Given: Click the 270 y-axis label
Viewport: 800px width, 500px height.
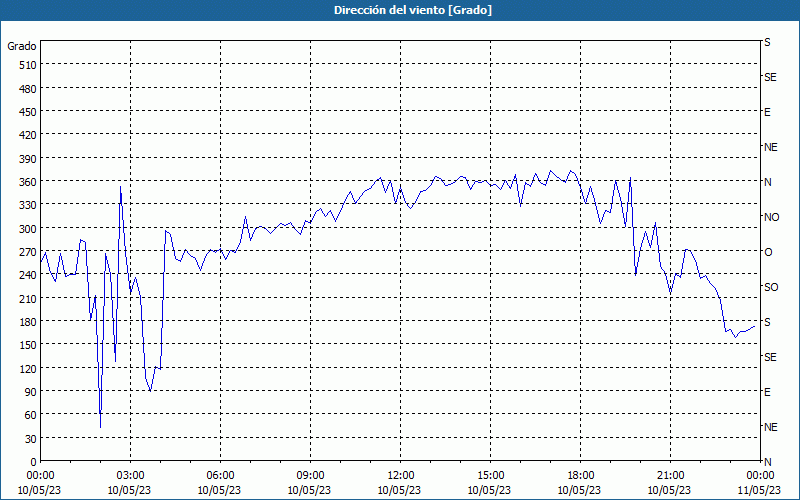Looking at the screenshot, I should [28, 252].
